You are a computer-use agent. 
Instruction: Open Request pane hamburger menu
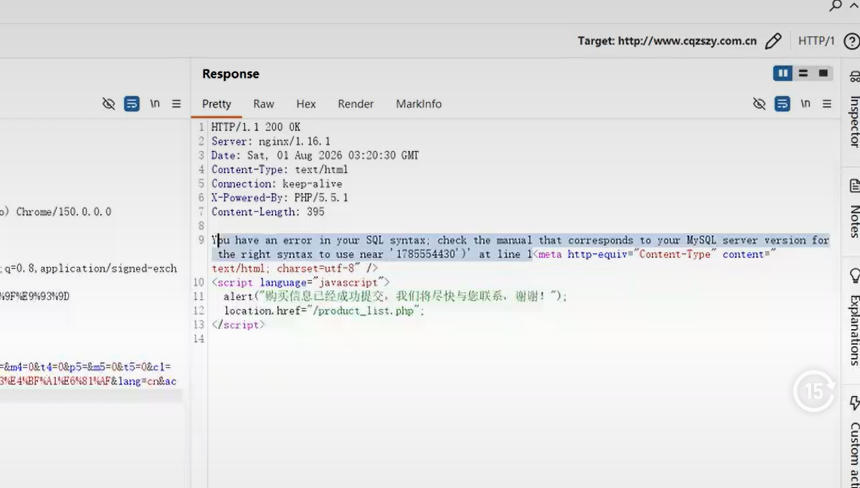(176, 104)
